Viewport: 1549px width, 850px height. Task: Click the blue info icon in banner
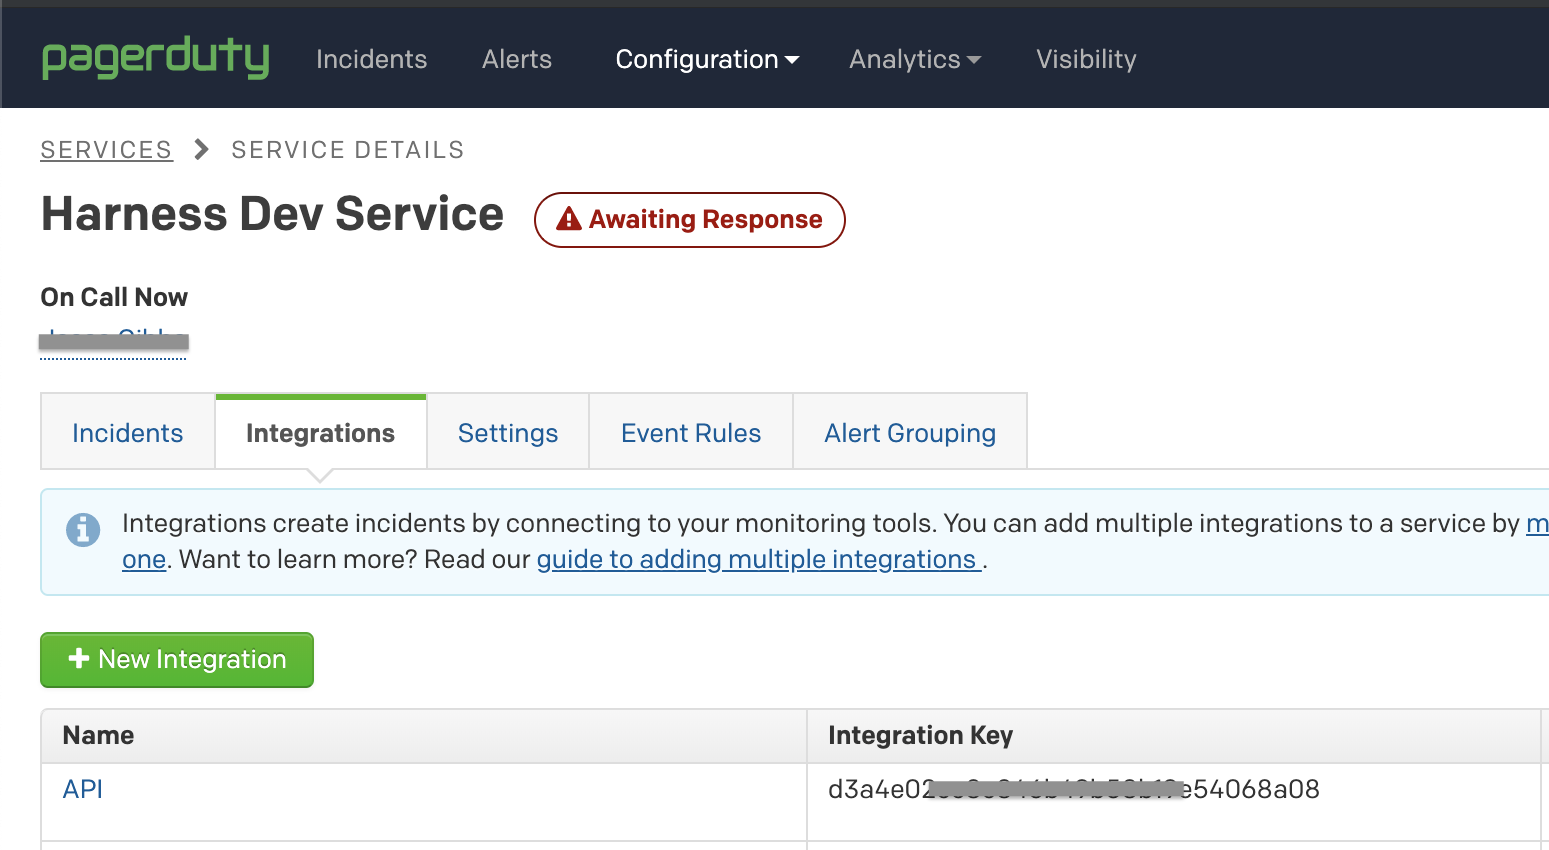[x=83, y=529]
